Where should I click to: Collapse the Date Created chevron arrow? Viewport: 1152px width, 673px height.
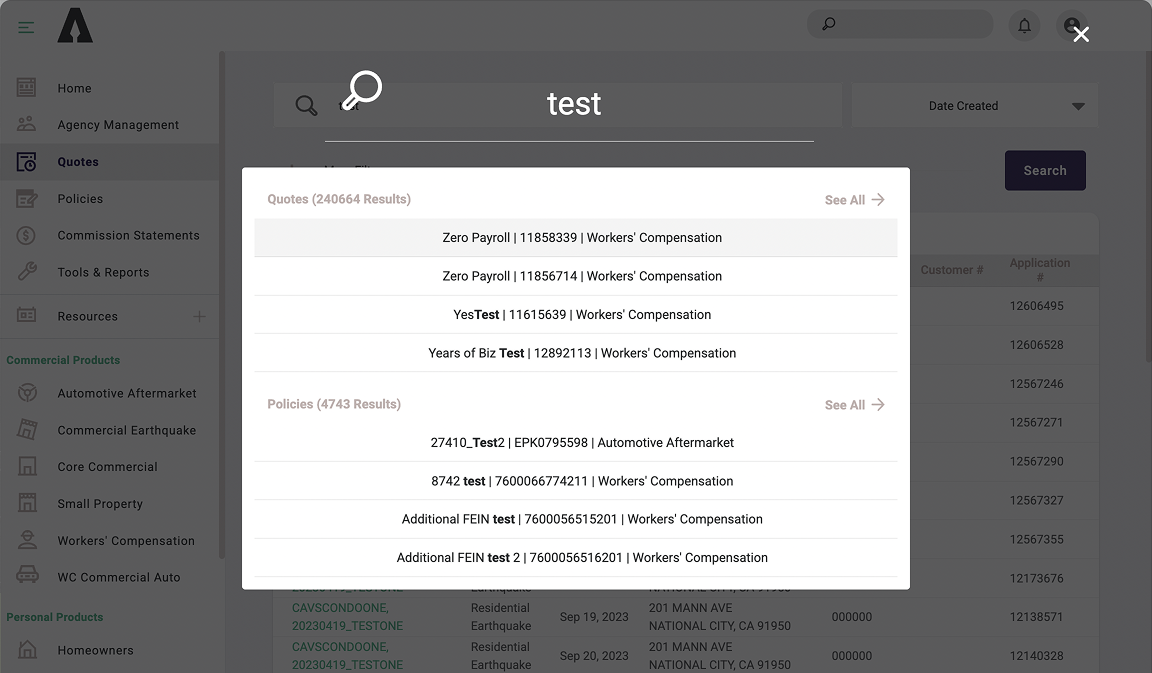(1078, 105)
